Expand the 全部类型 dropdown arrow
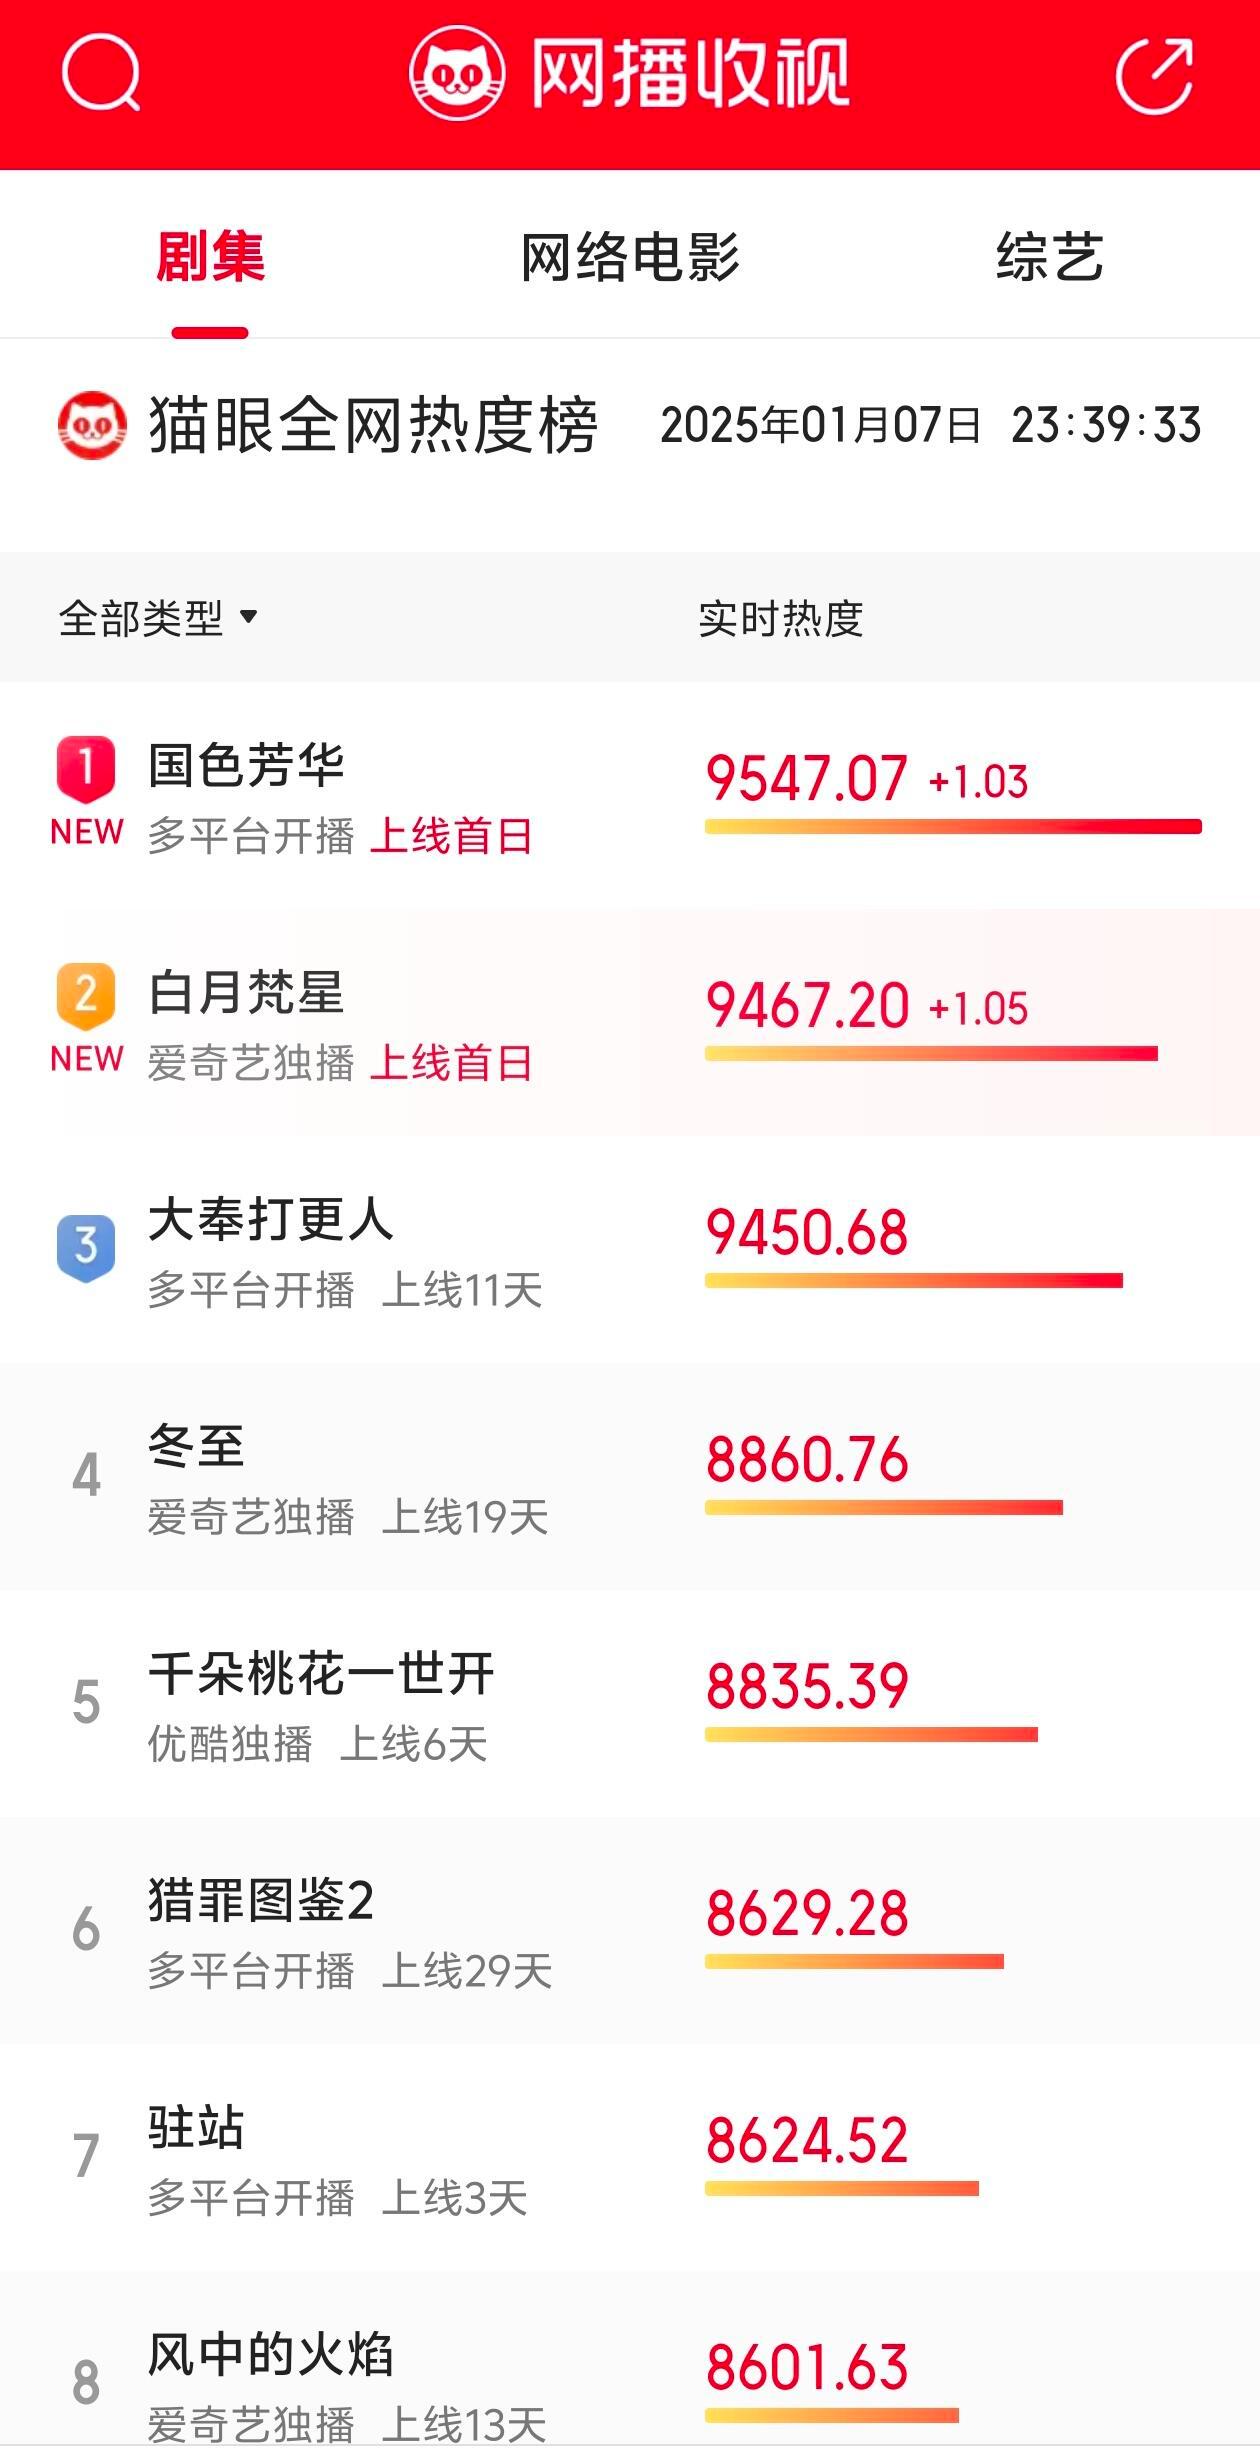The image size is (1260, 2455). pos(249,617)
